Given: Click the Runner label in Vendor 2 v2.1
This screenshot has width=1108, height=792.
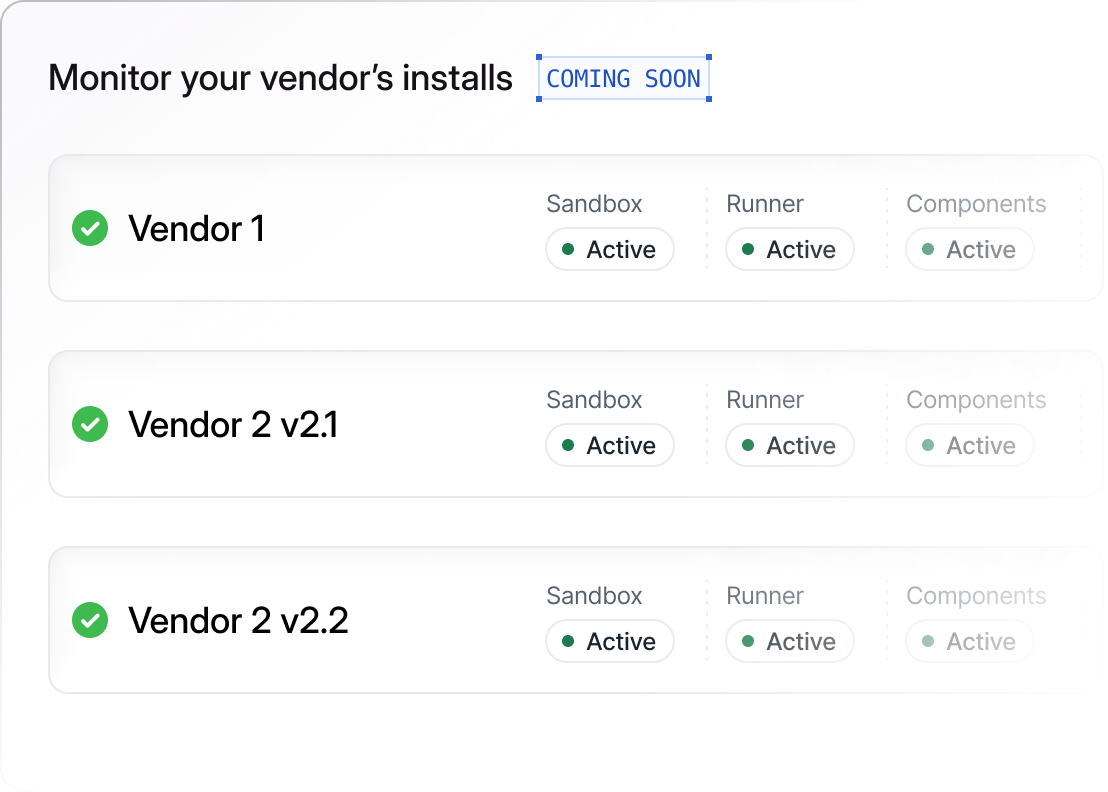Looking at the screenshot, I should coord(765,400).
